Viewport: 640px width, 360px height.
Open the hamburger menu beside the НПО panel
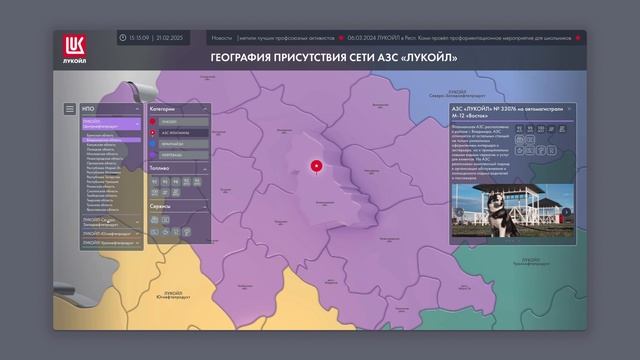click(70, 109)
